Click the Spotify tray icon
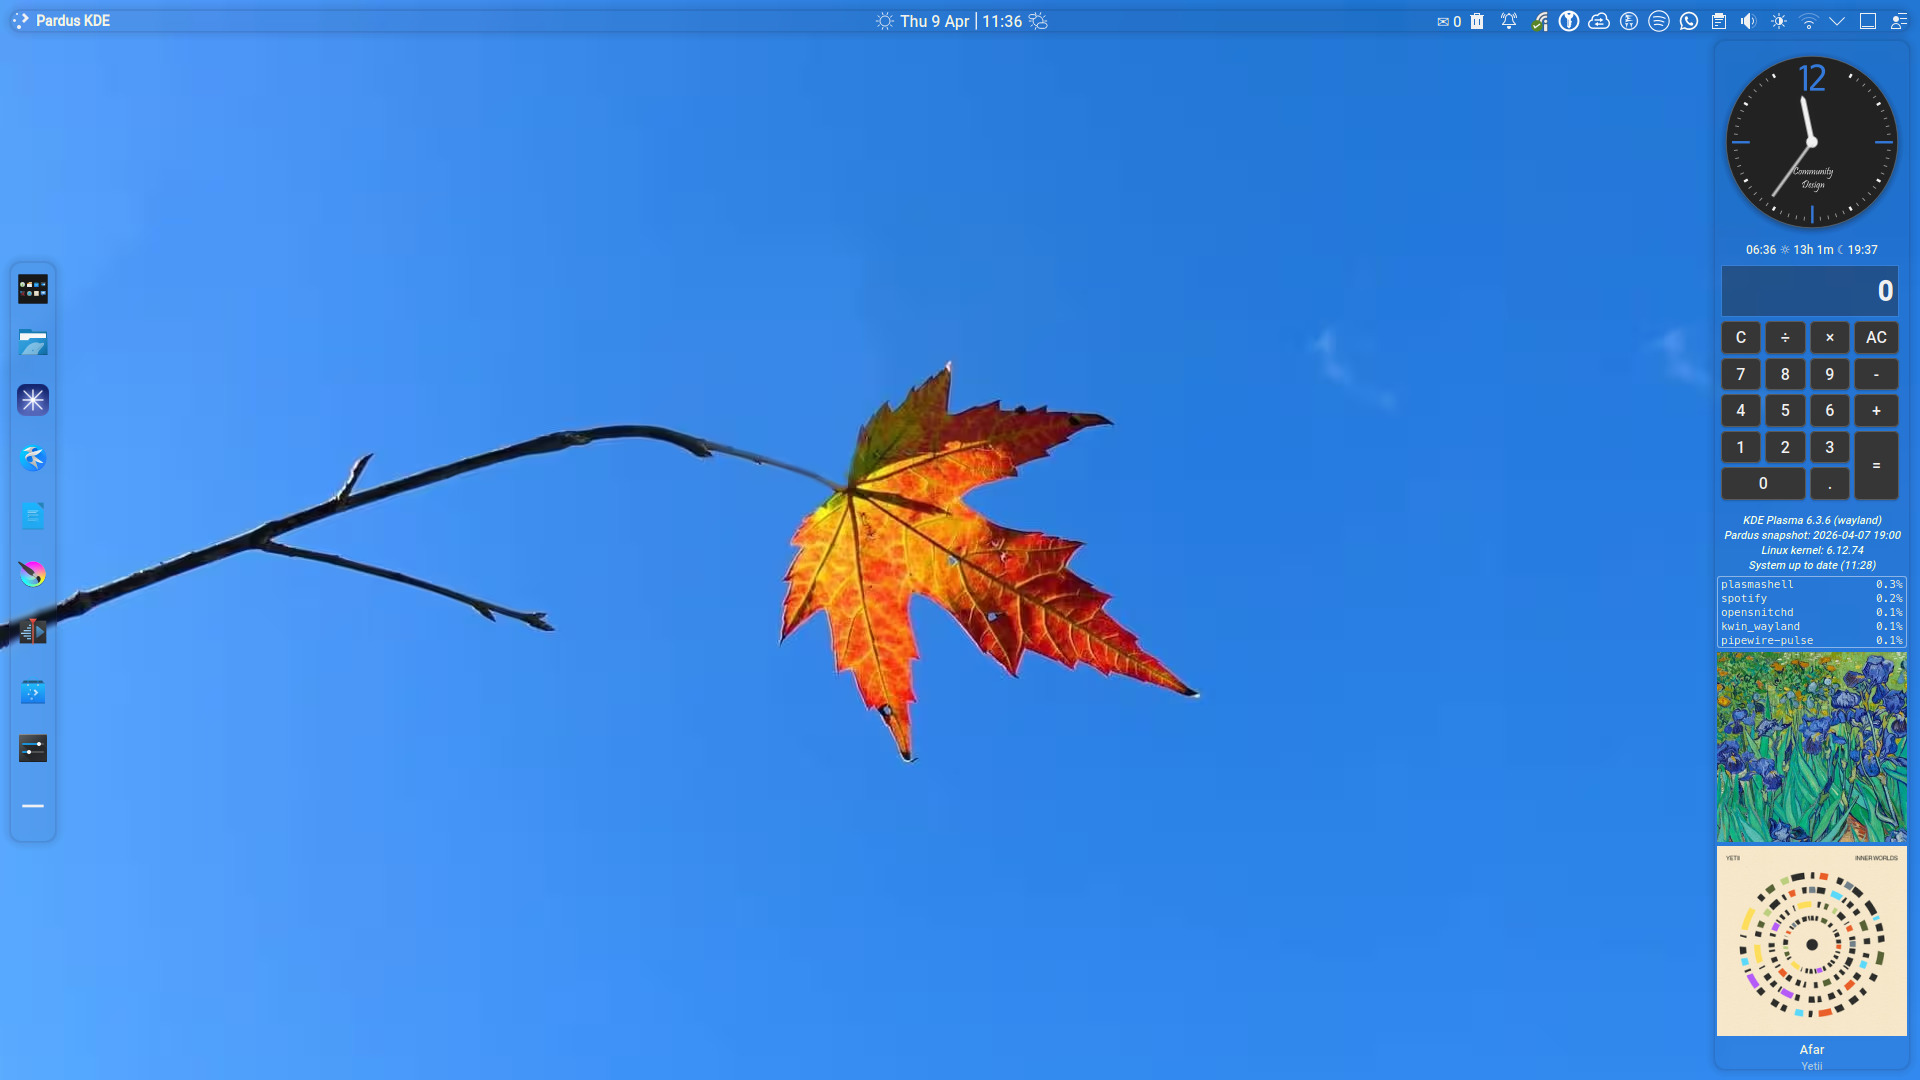Screen dimensions: 1920x1080 1659,21
